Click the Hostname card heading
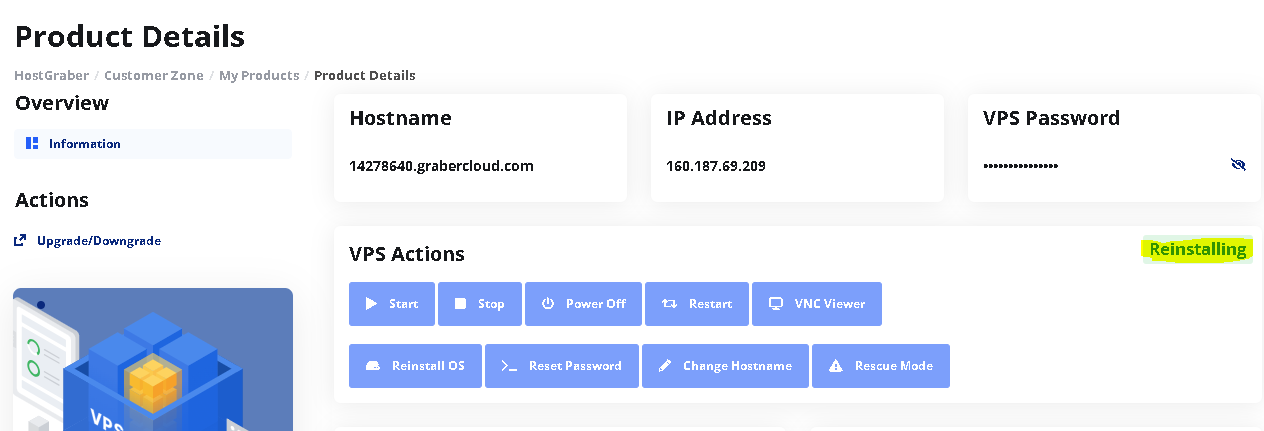This screenshot has height=431, width=1264. (400, 118)
